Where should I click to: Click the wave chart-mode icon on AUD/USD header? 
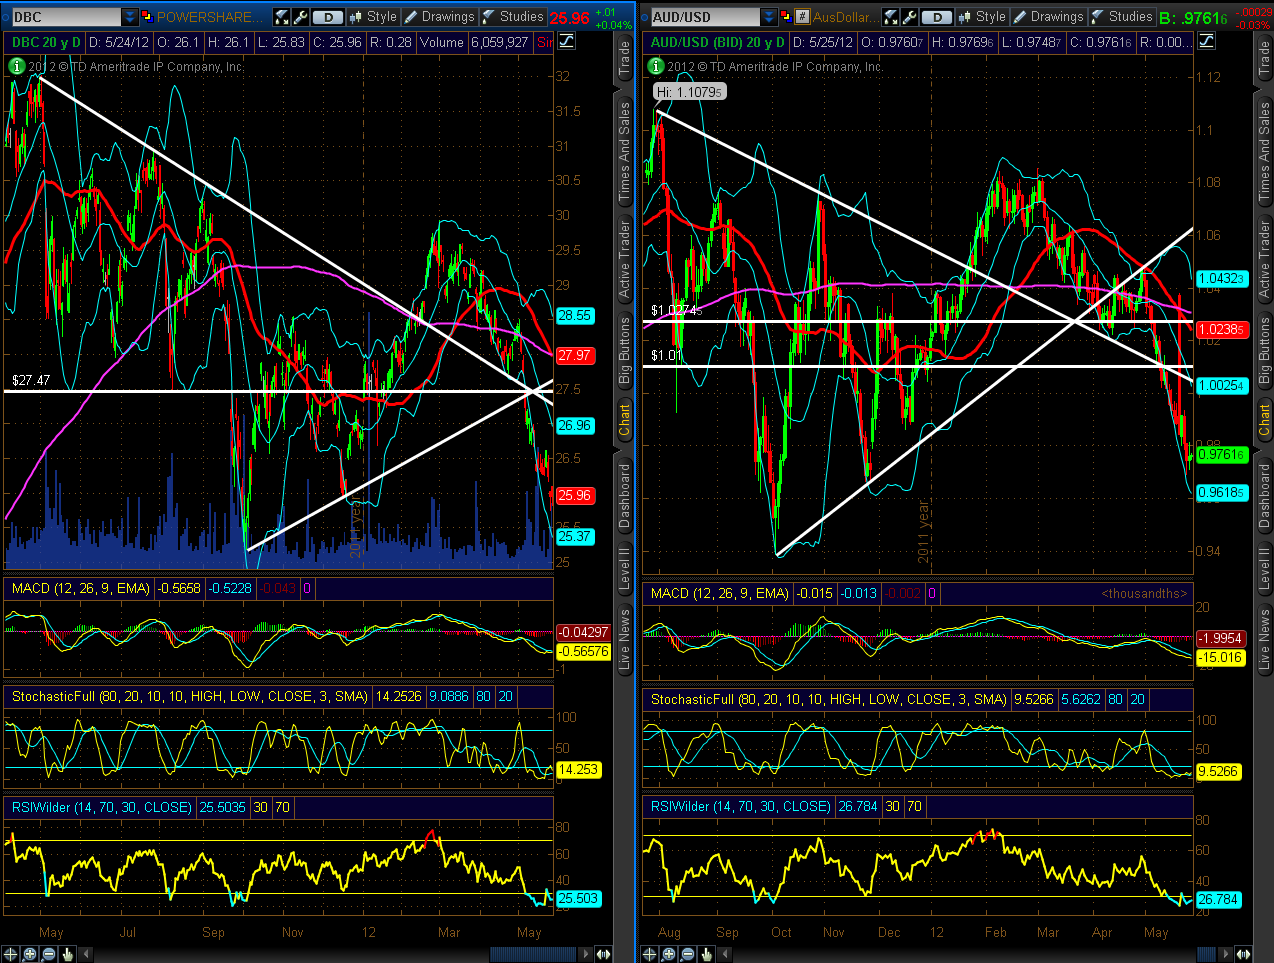point(1207,41)
